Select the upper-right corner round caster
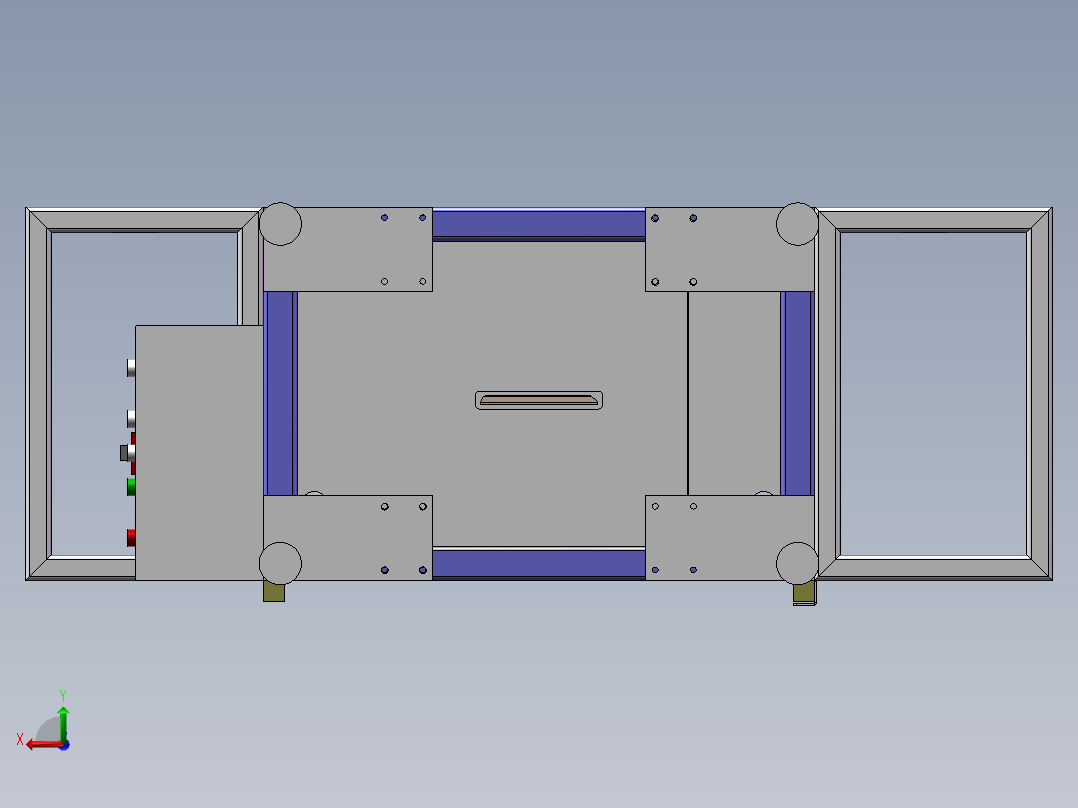 798,224
